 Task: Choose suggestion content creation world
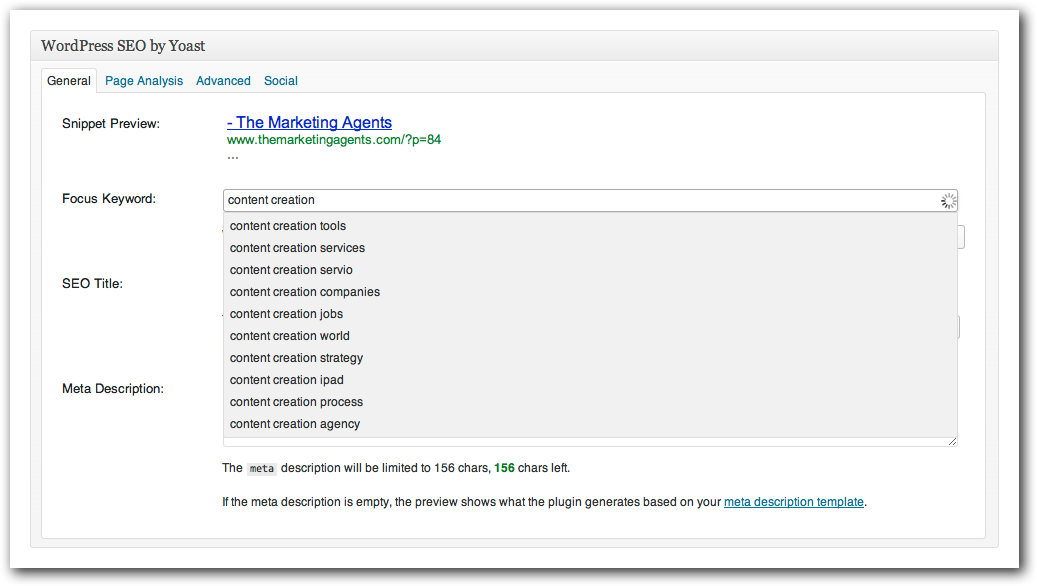click(x=590, y=336)
